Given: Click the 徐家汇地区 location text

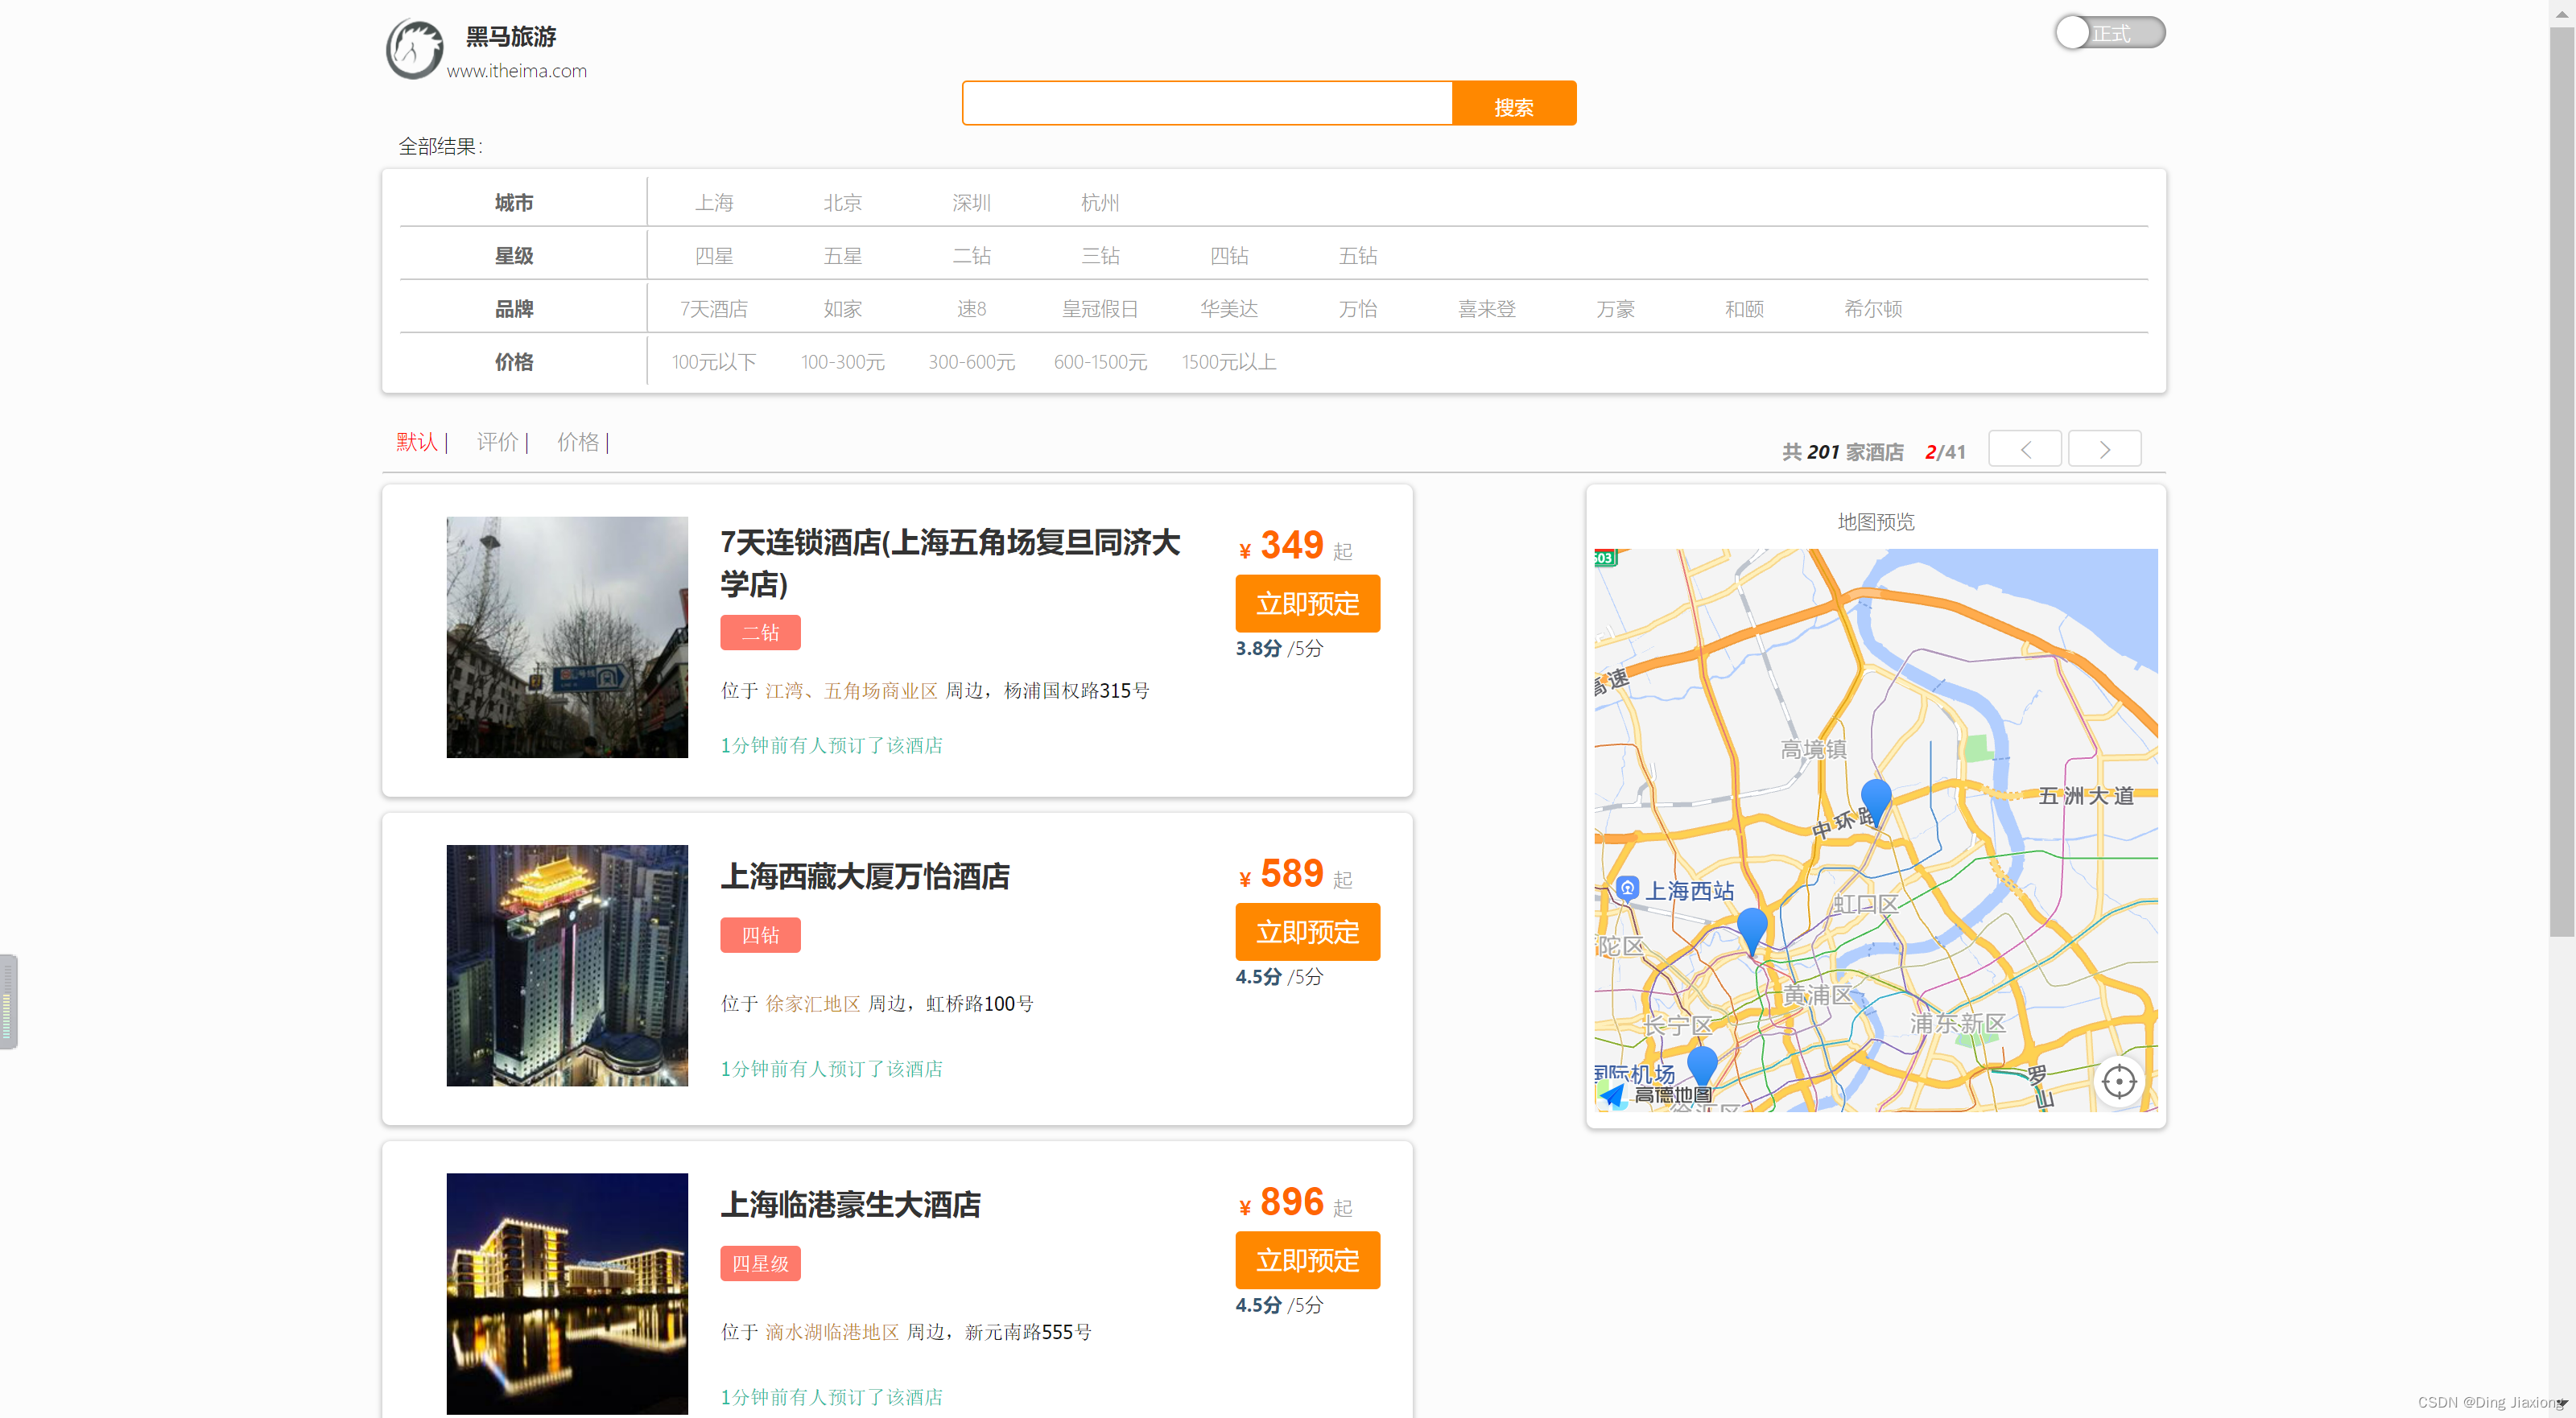Looking at the screenshot, I should click(813, 1003).
